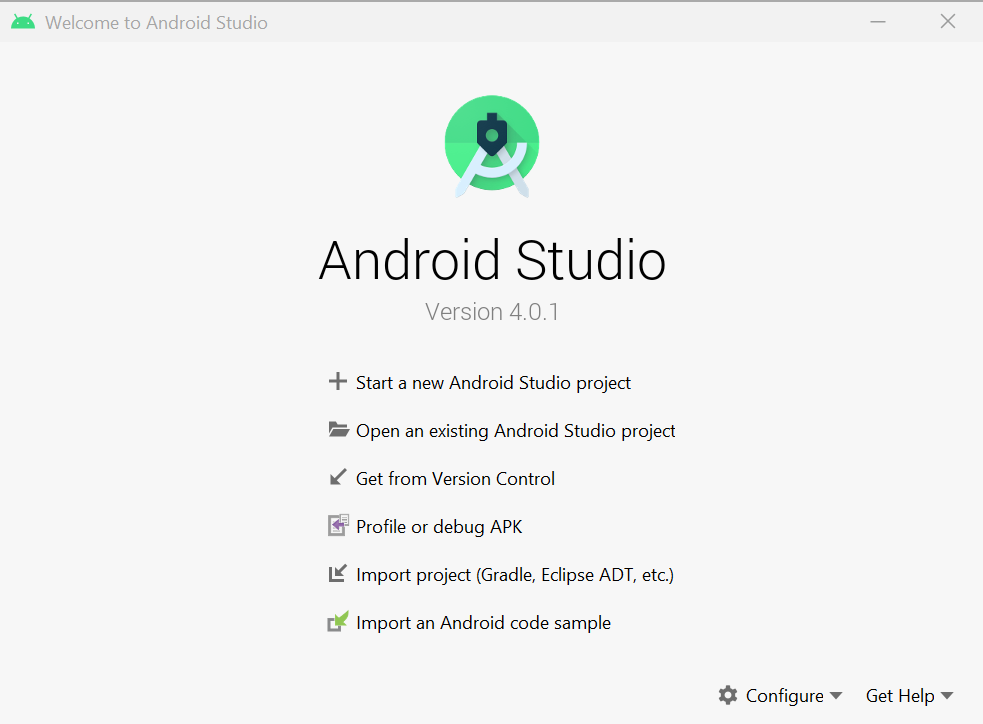Choose Profile or debug APK text

point(439,527)
